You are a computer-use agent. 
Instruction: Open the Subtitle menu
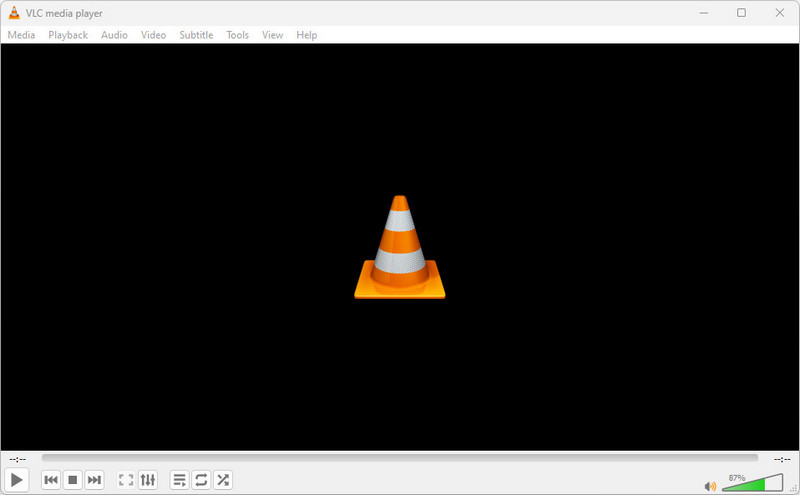tap(196, 35)
